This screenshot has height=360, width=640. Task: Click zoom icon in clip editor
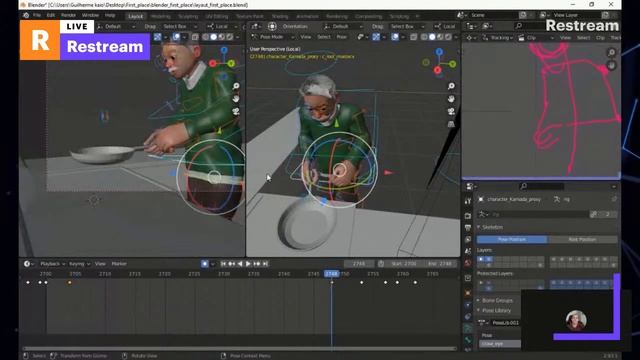[x=611, y=53]
